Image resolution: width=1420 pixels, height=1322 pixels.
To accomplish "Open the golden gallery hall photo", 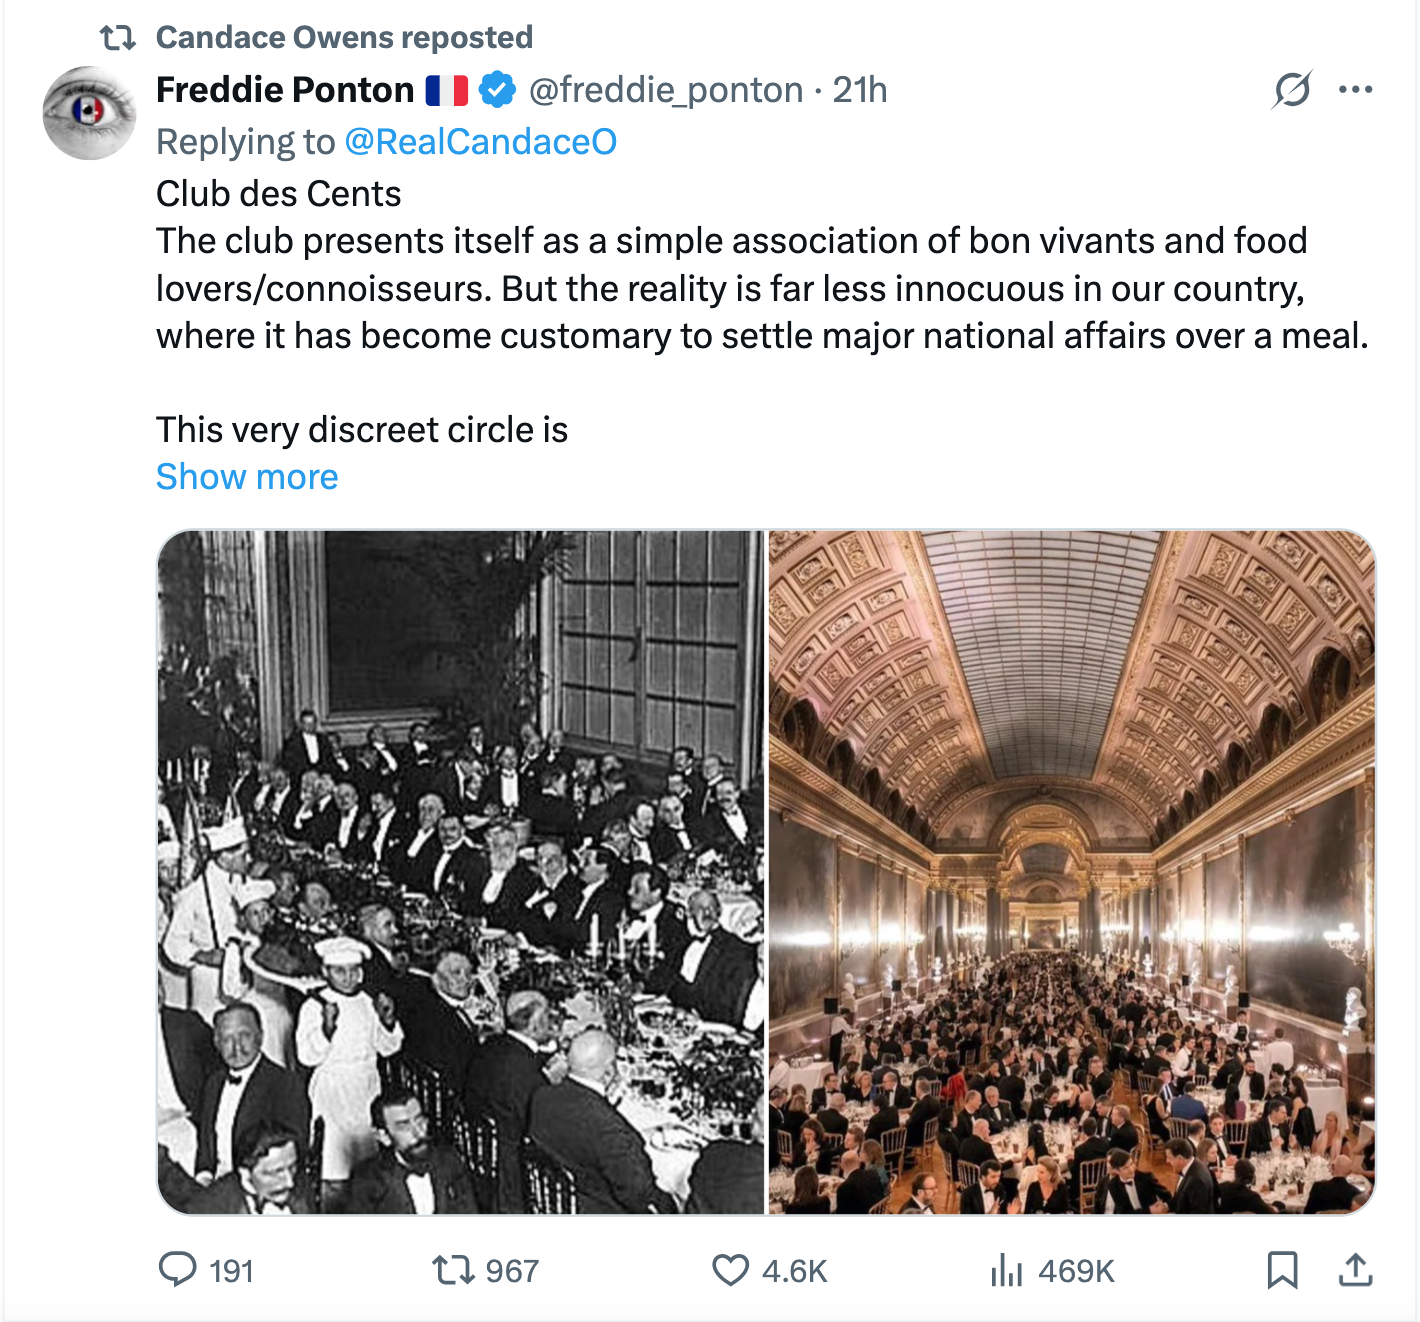I will [x=1072, y=872].
